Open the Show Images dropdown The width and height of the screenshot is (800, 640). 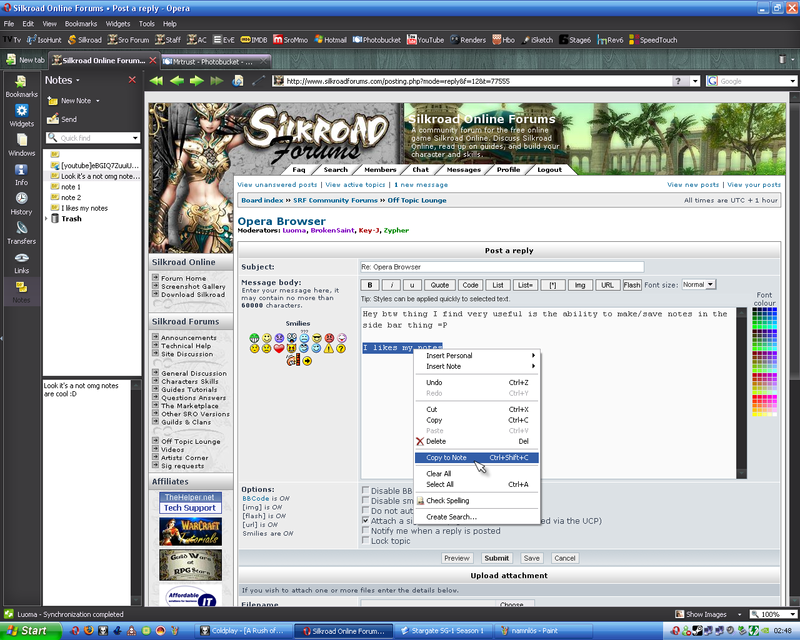pyautogui.click(x=739, y=614)
